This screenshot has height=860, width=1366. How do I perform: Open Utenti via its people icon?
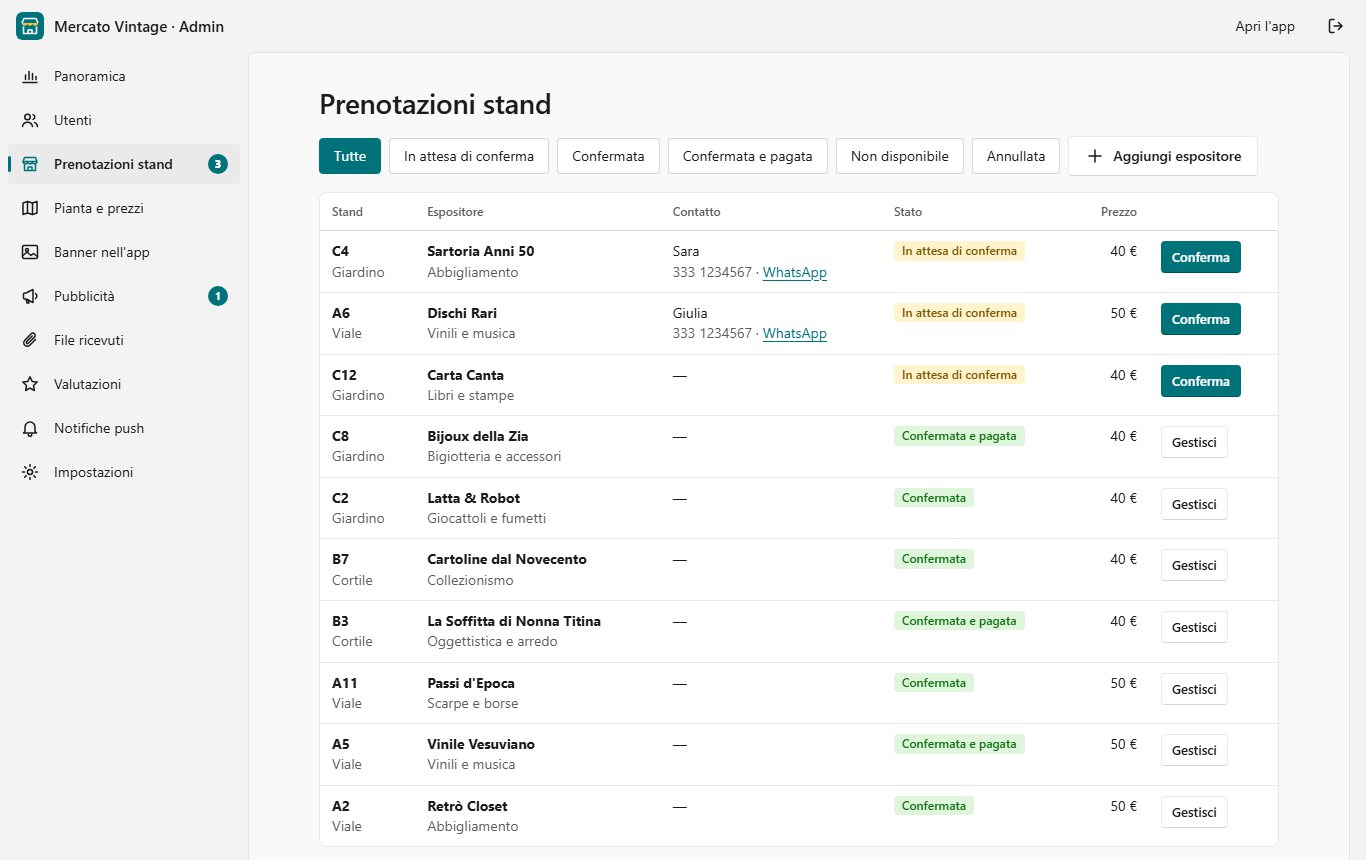coord(30,120)
